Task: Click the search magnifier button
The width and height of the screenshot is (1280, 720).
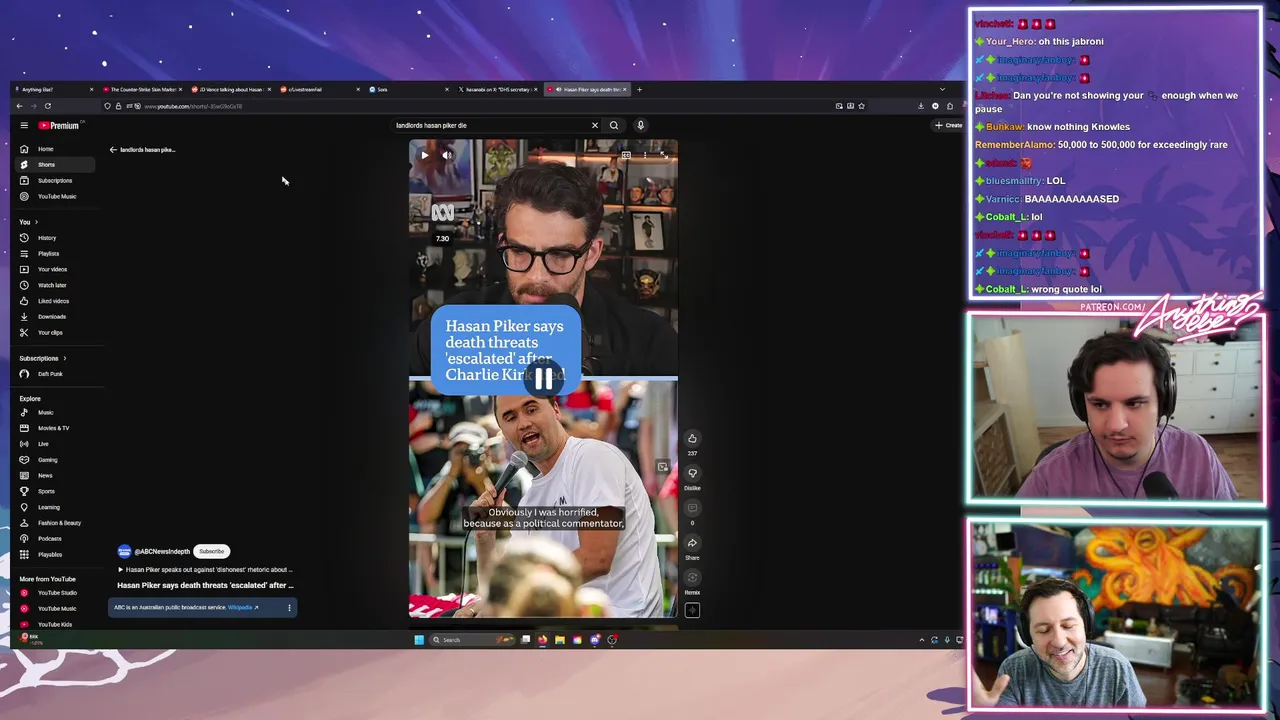Action: [614, 125]
